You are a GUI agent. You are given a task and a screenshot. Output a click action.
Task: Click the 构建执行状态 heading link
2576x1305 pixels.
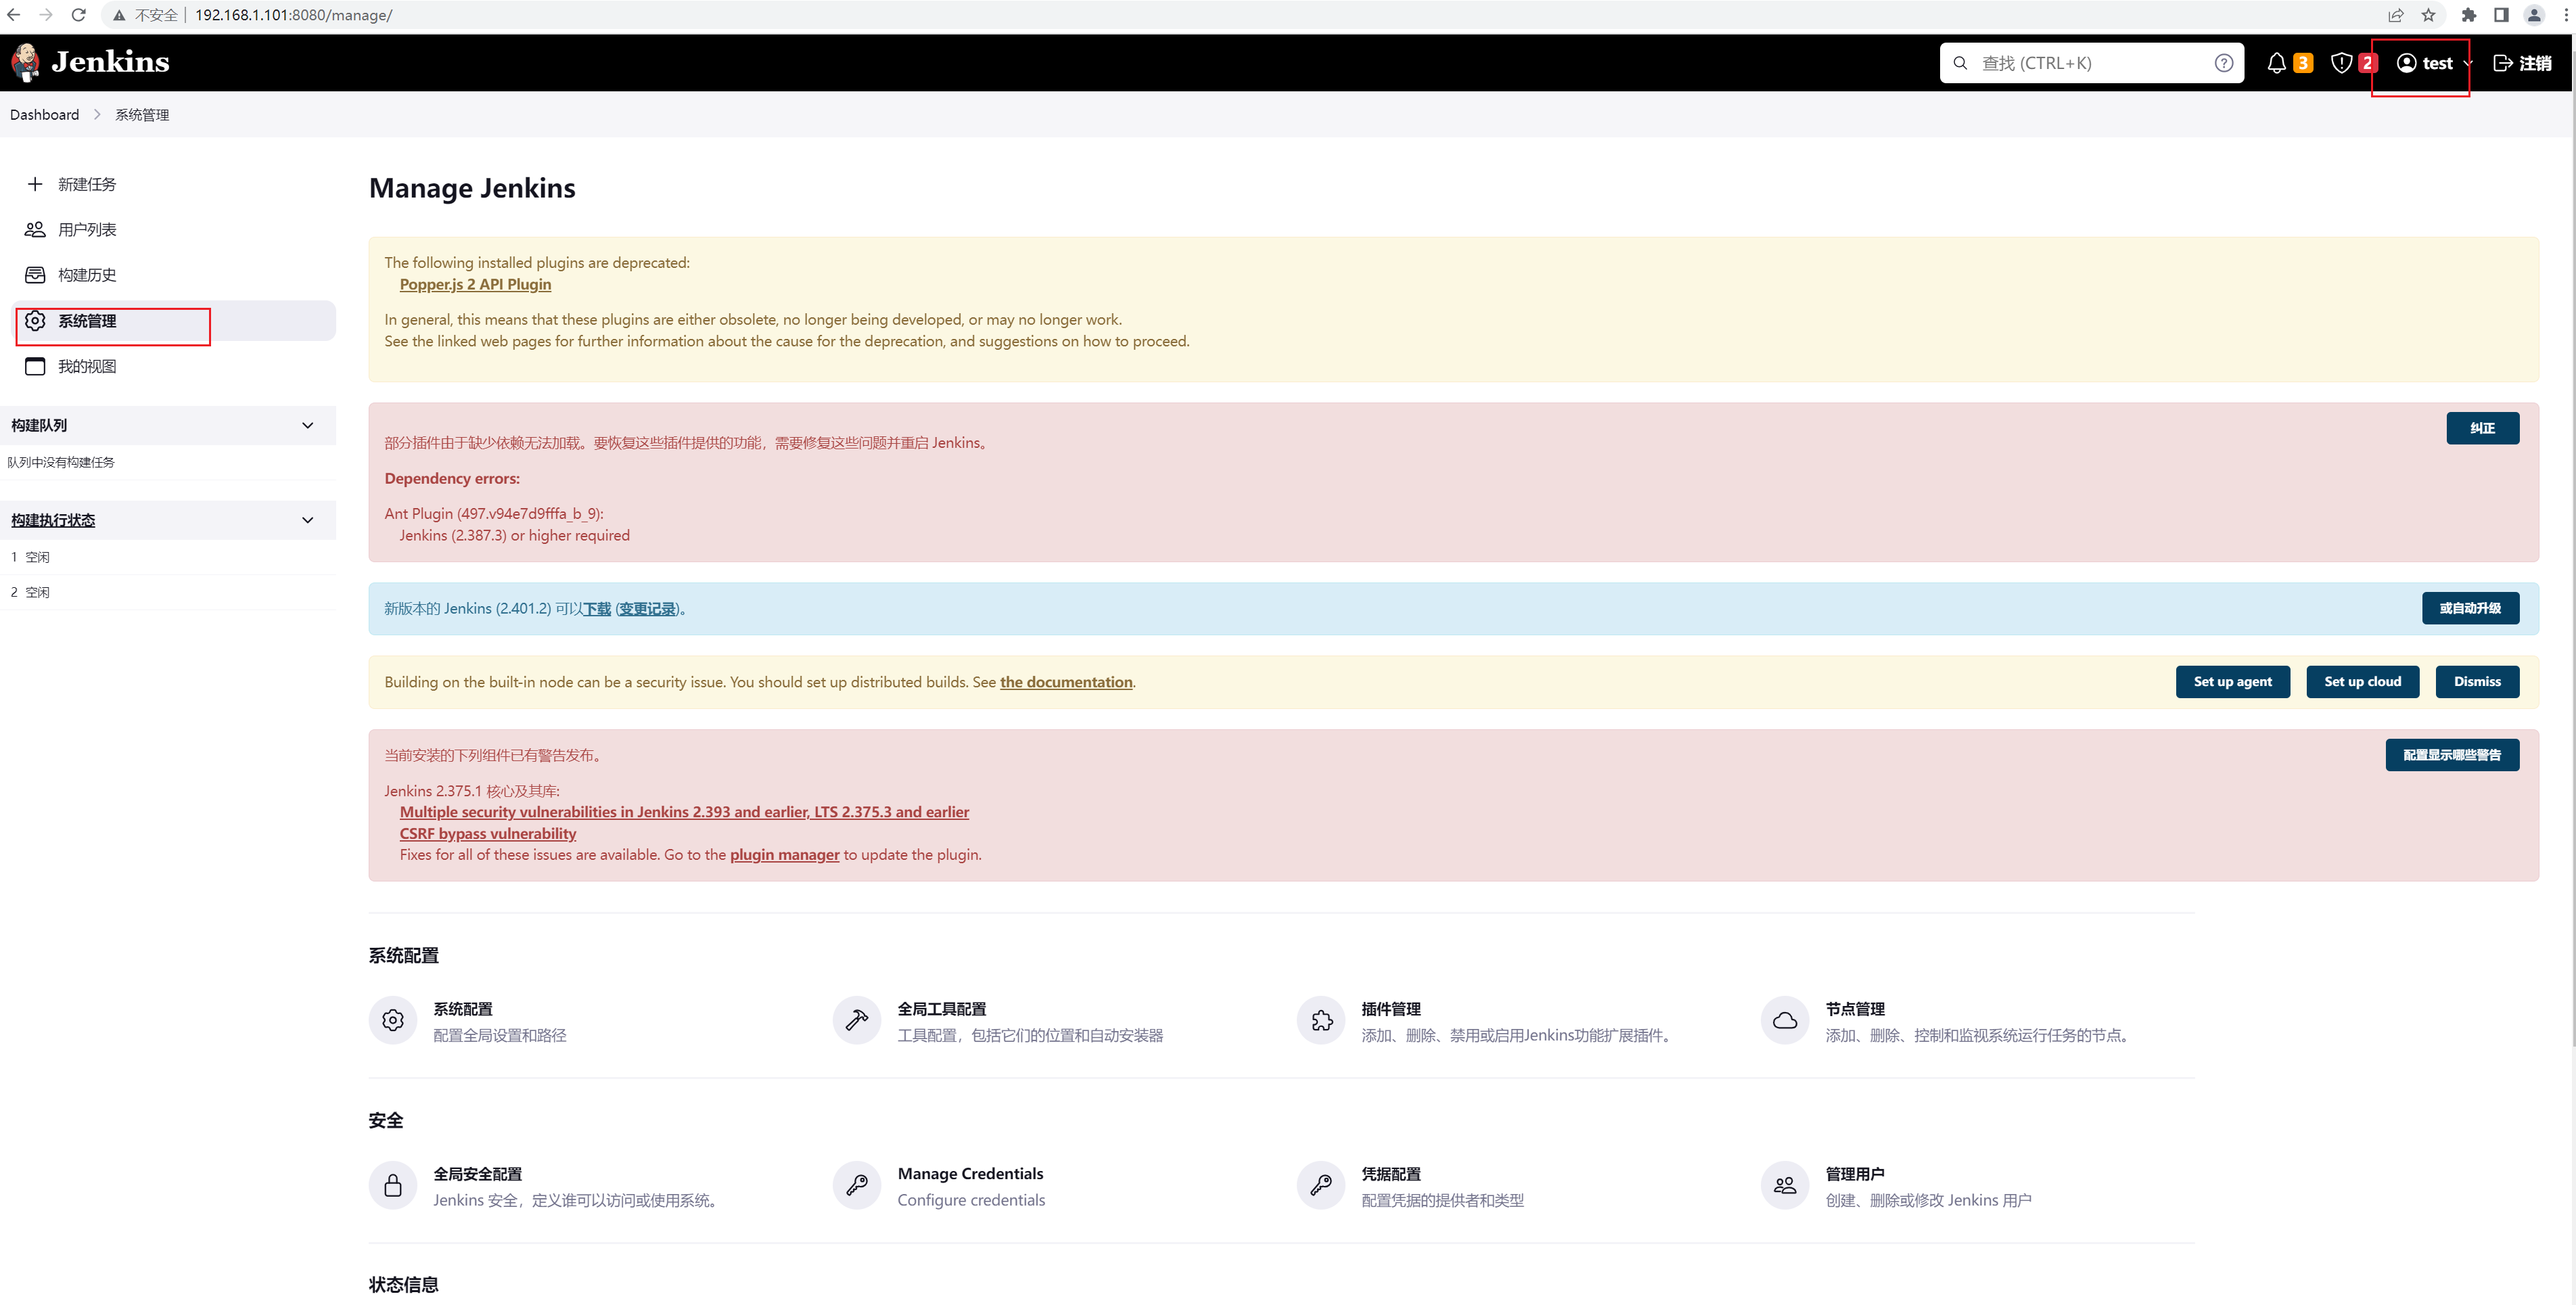53,520
